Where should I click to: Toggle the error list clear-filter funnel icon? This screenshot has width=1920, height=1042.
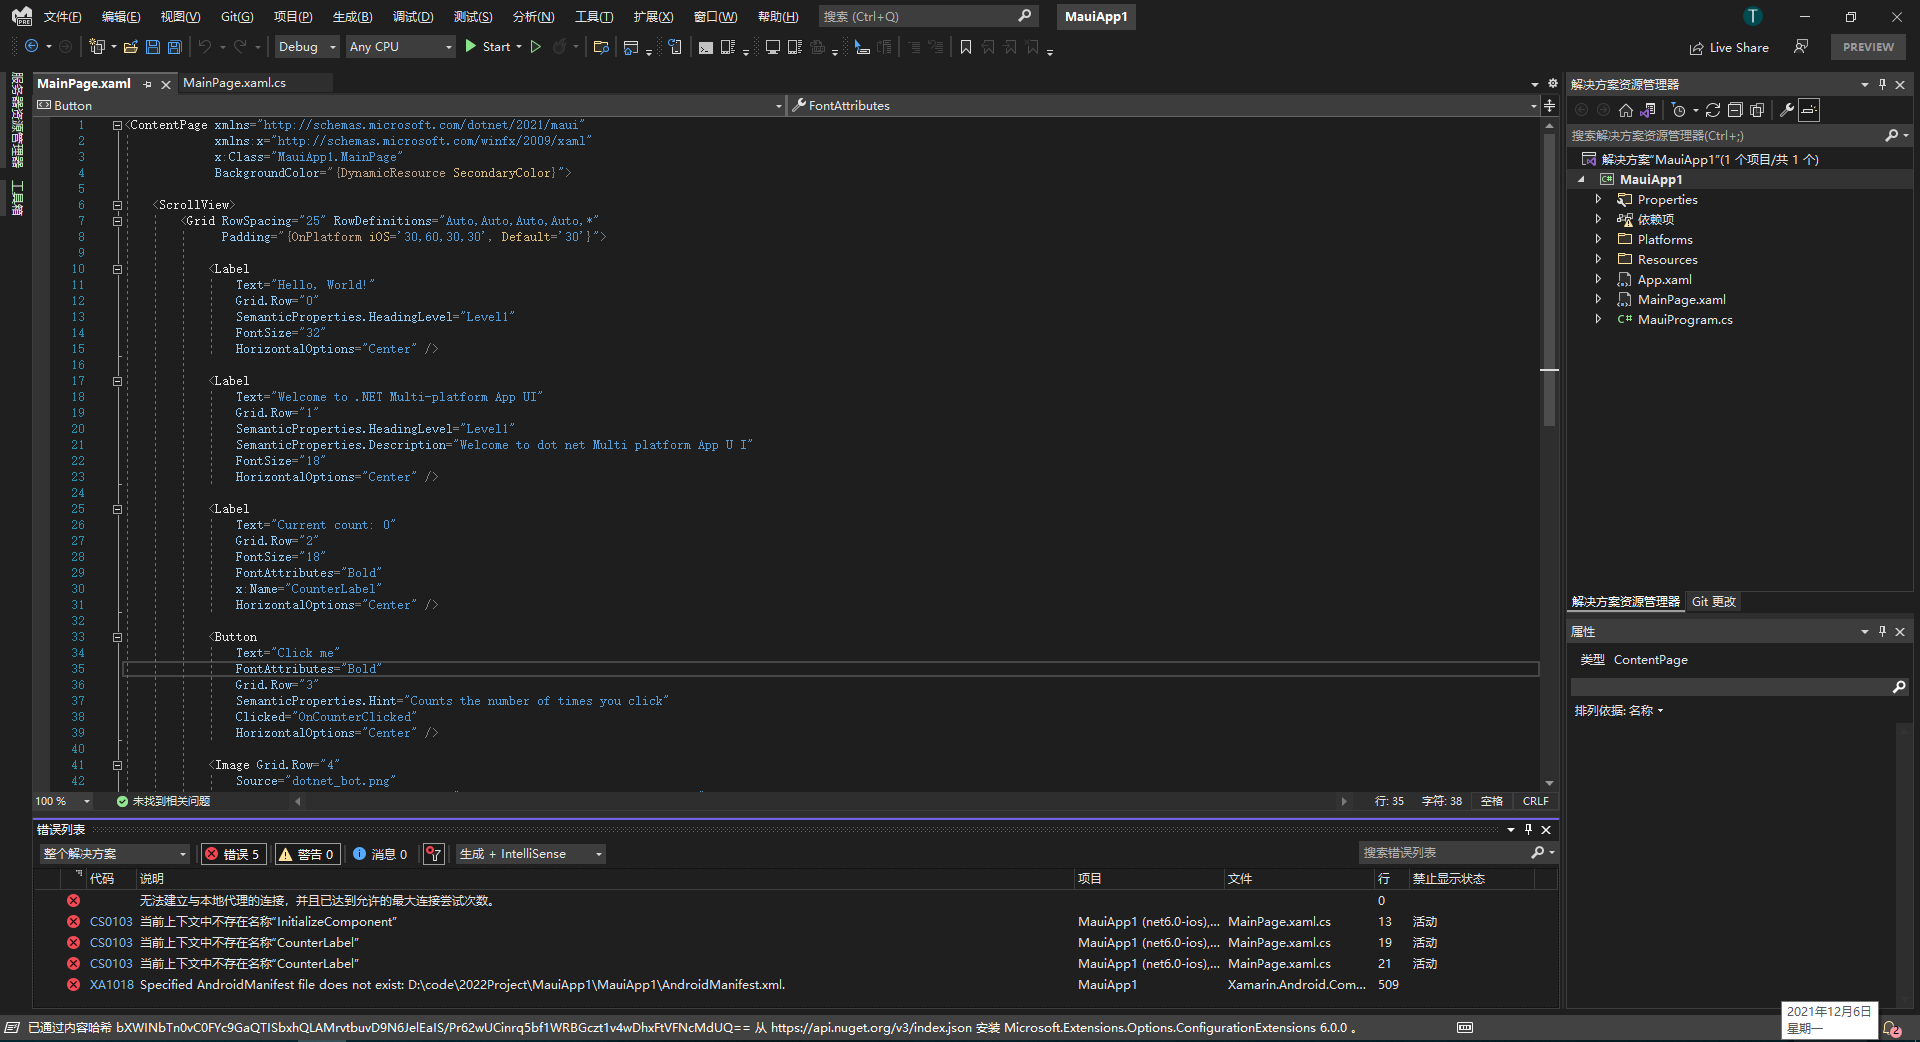(x=433, y=854)
